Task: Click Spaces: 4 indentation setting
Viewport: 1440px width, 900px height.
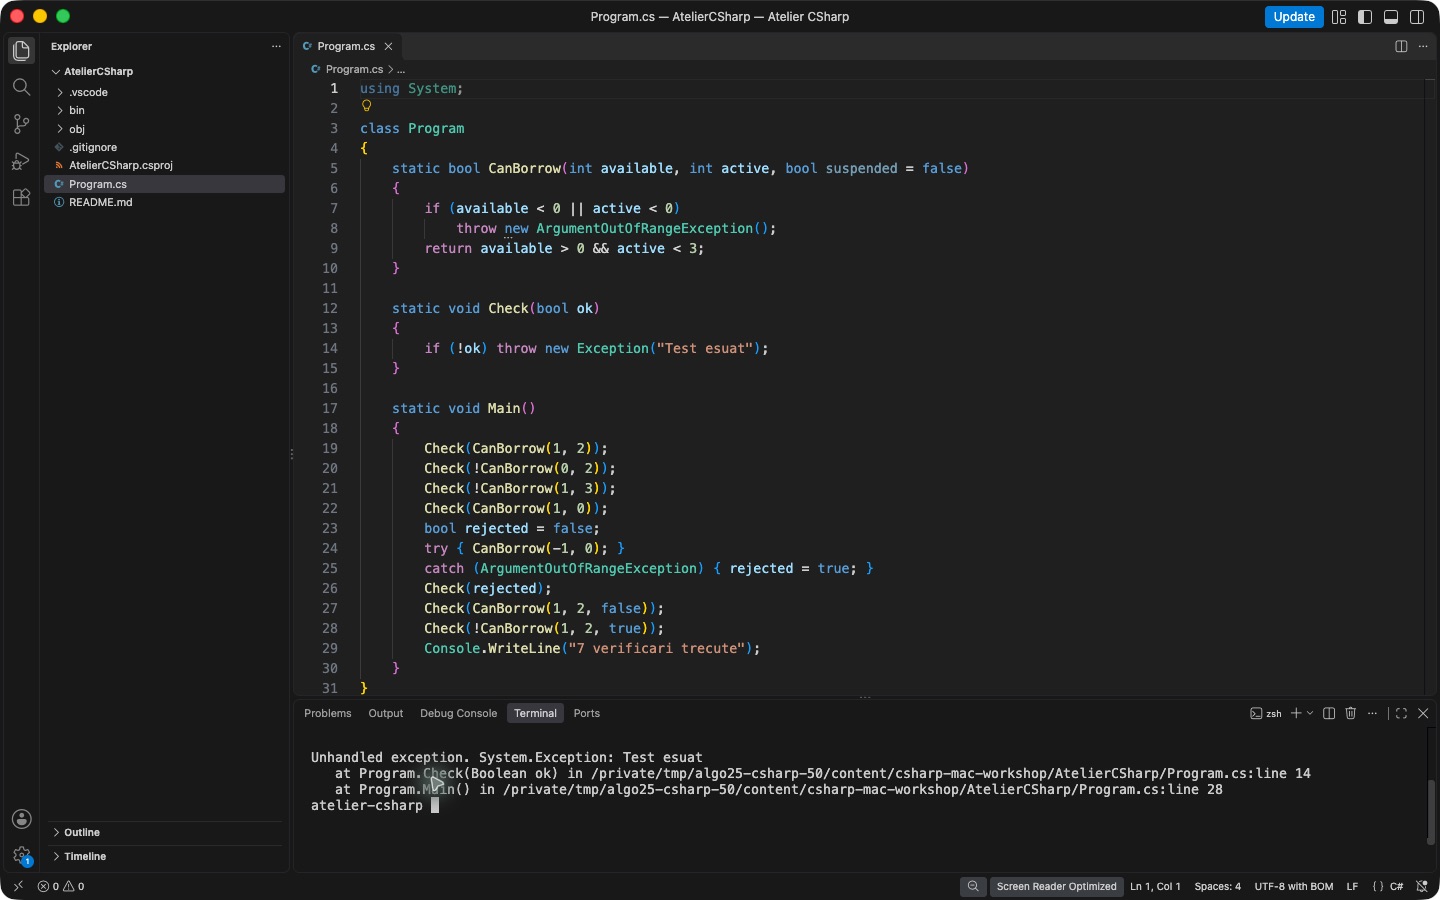Action: (x=1217, y=886)
